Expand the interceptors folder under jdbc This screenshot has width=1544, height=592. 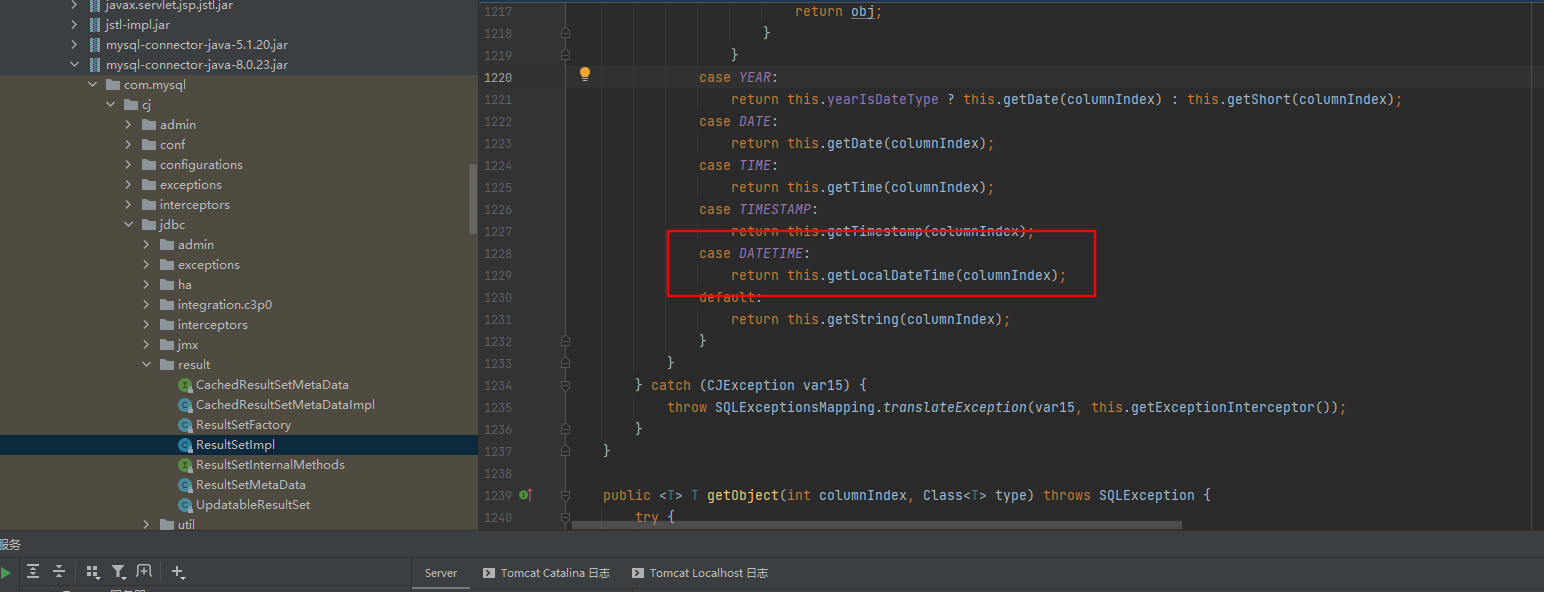(x=147, y=325)
